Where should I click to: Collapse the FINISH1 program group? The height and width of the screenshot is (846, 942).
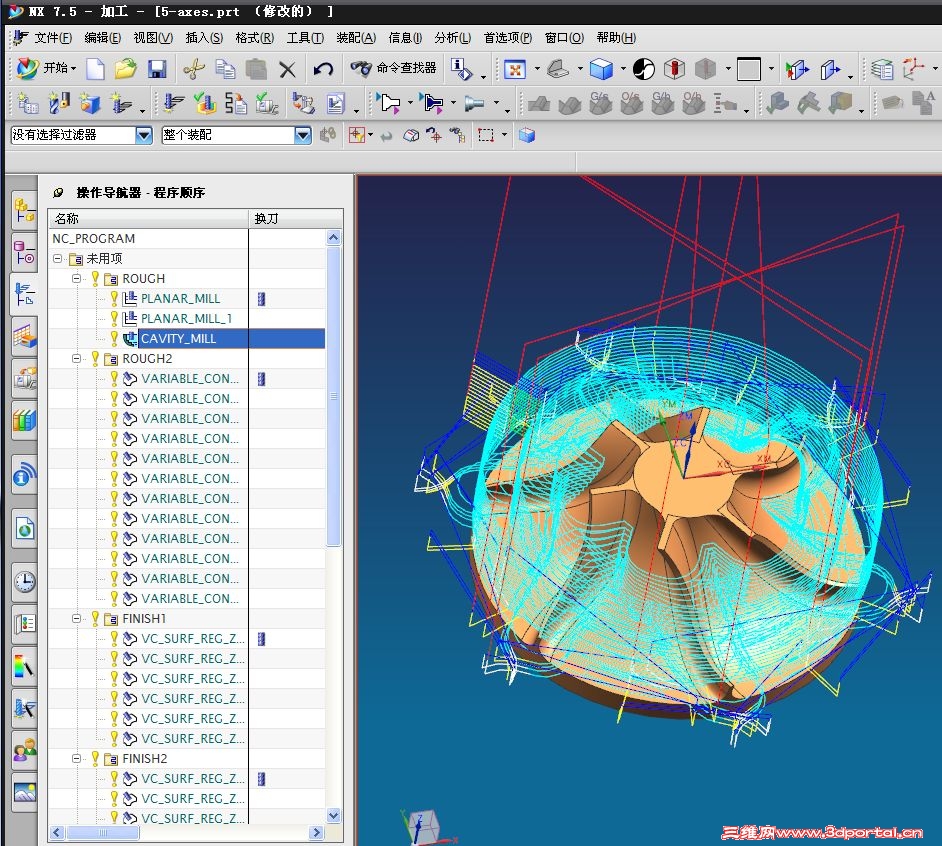(x=76, y=618)
